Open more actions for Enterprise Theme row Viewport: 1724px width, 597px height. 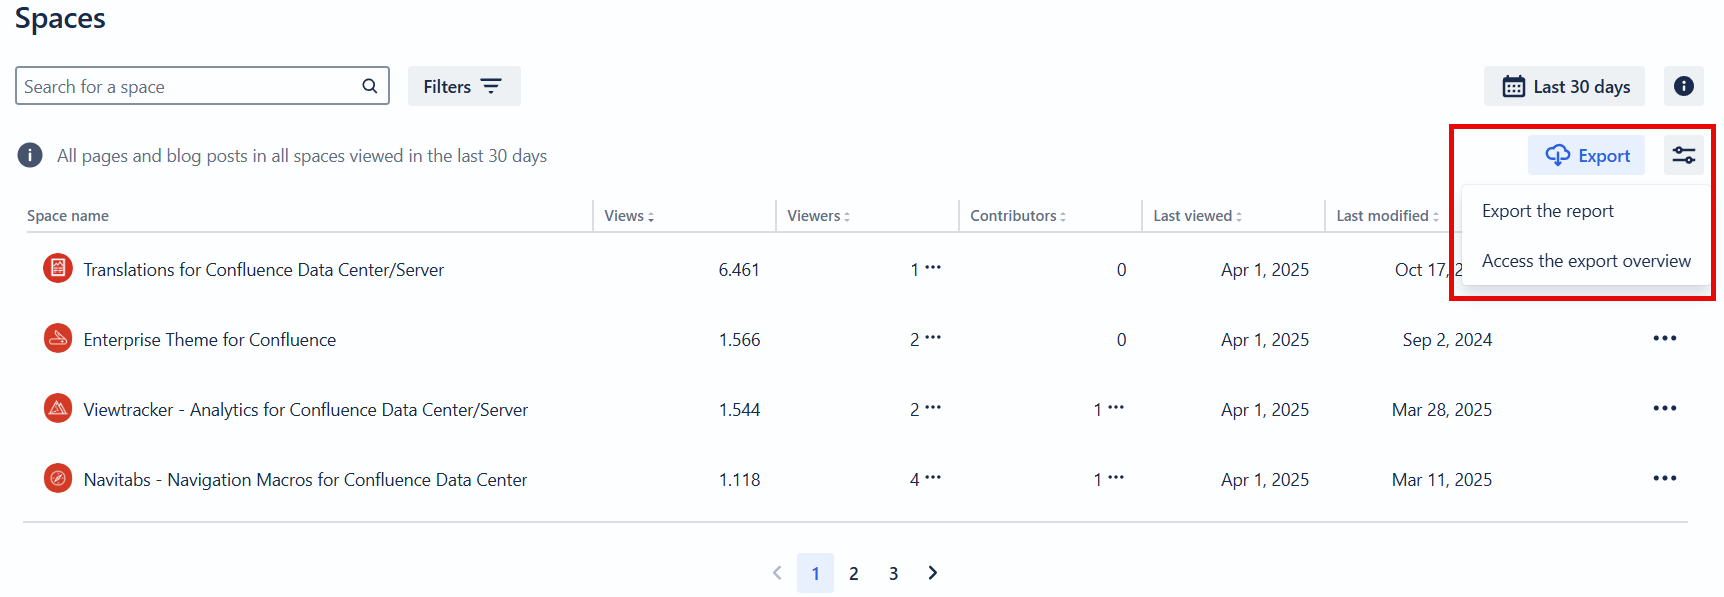(1664, 339)
